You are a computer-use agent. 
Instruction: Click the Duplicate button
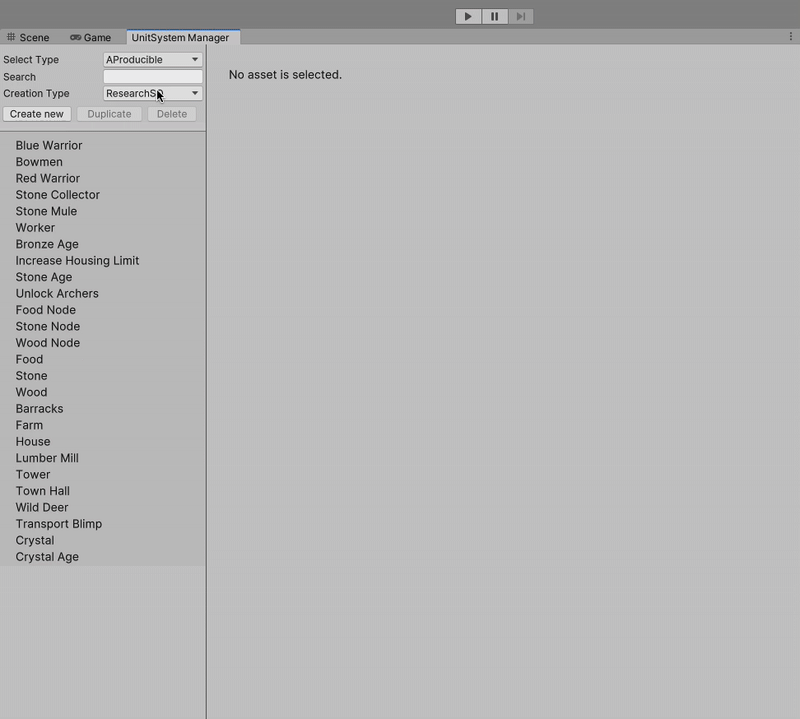point(109,114)
